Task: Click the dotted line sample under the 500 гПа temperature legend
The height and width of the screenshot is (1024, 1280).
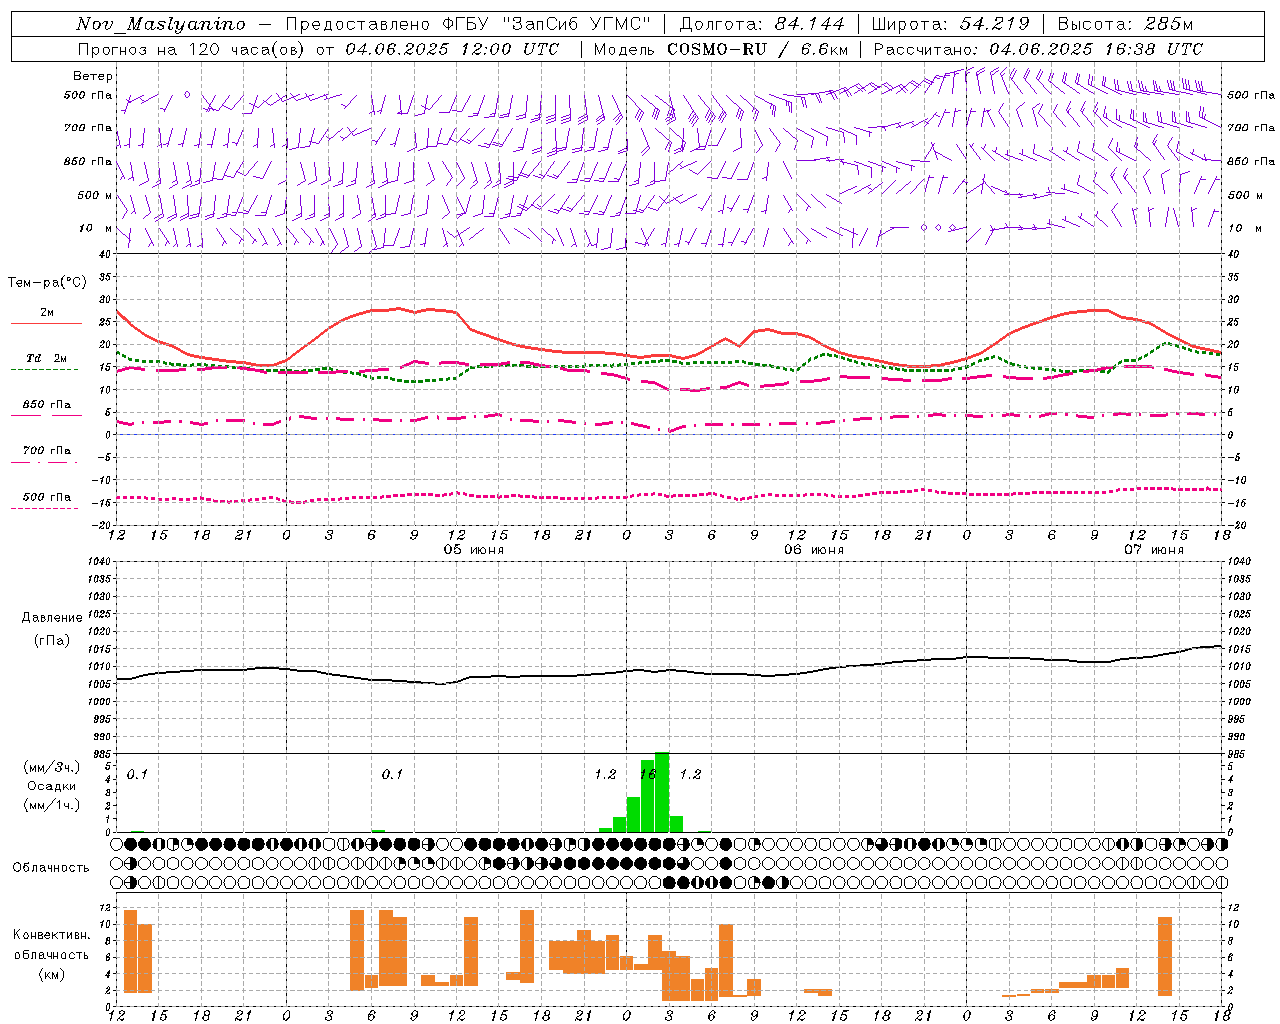Action: click(44, 508)
